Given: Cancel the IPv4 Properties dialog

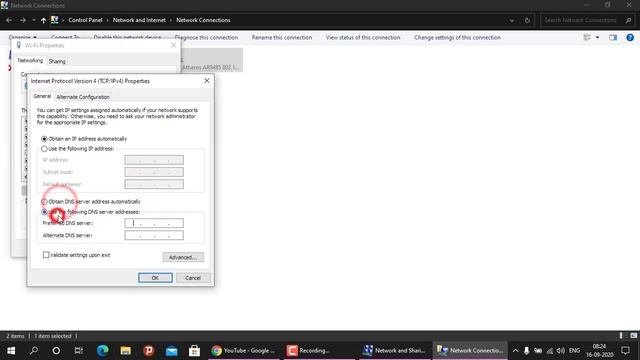Looking at the screenshot, I should (193, 278).
